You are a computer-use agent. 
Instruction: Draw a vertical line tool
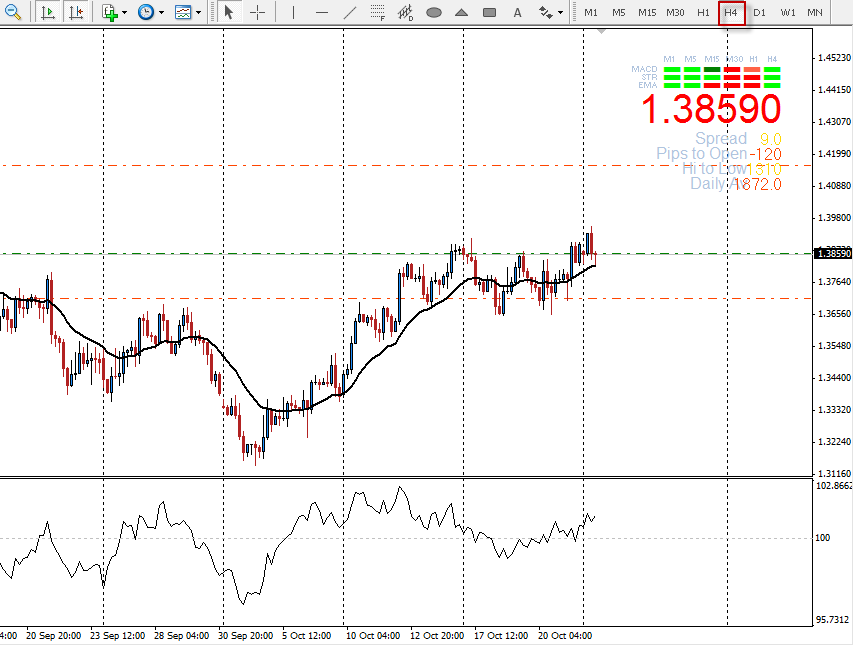[292, 13]
